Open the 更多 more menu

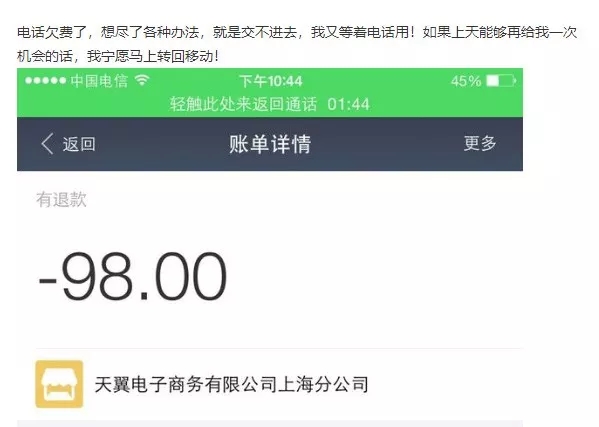[x=480, y=143]
